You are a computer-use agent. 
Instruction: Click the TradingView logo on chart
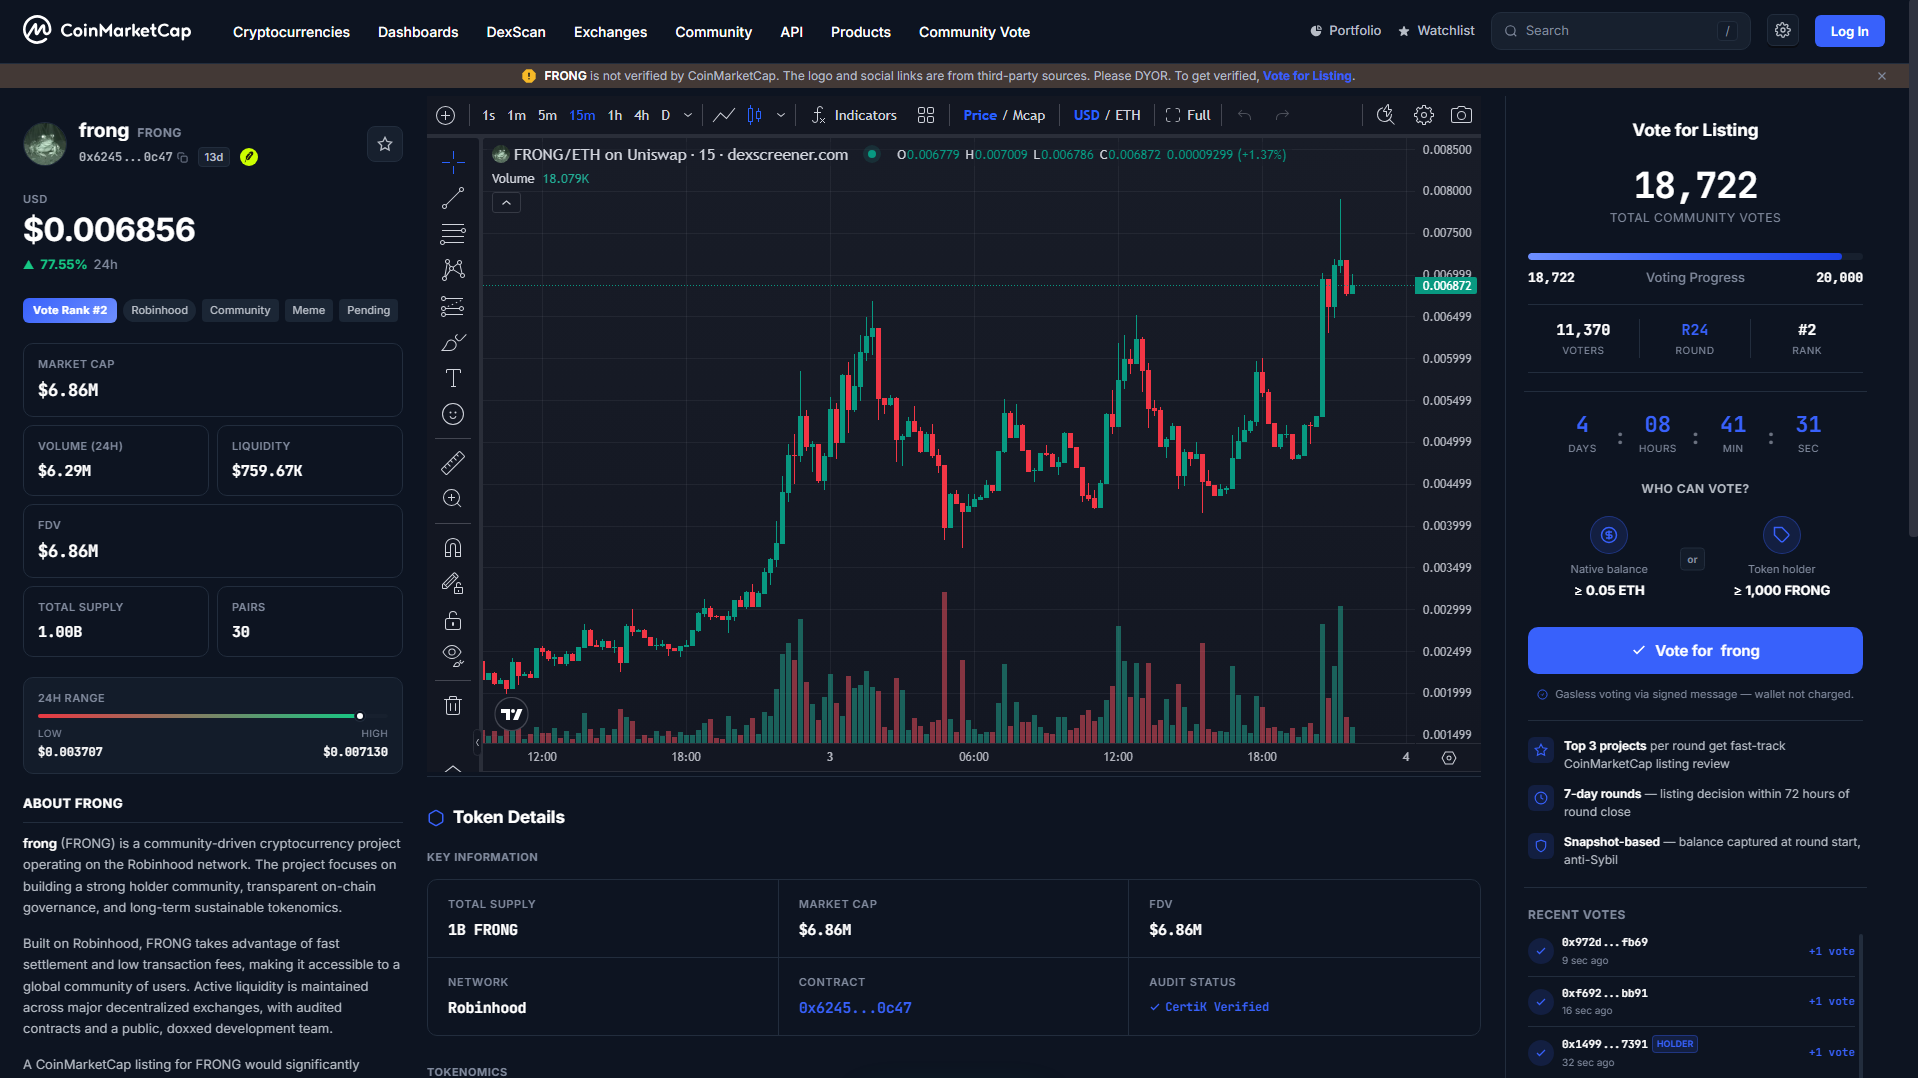click(x=512, y=714)
